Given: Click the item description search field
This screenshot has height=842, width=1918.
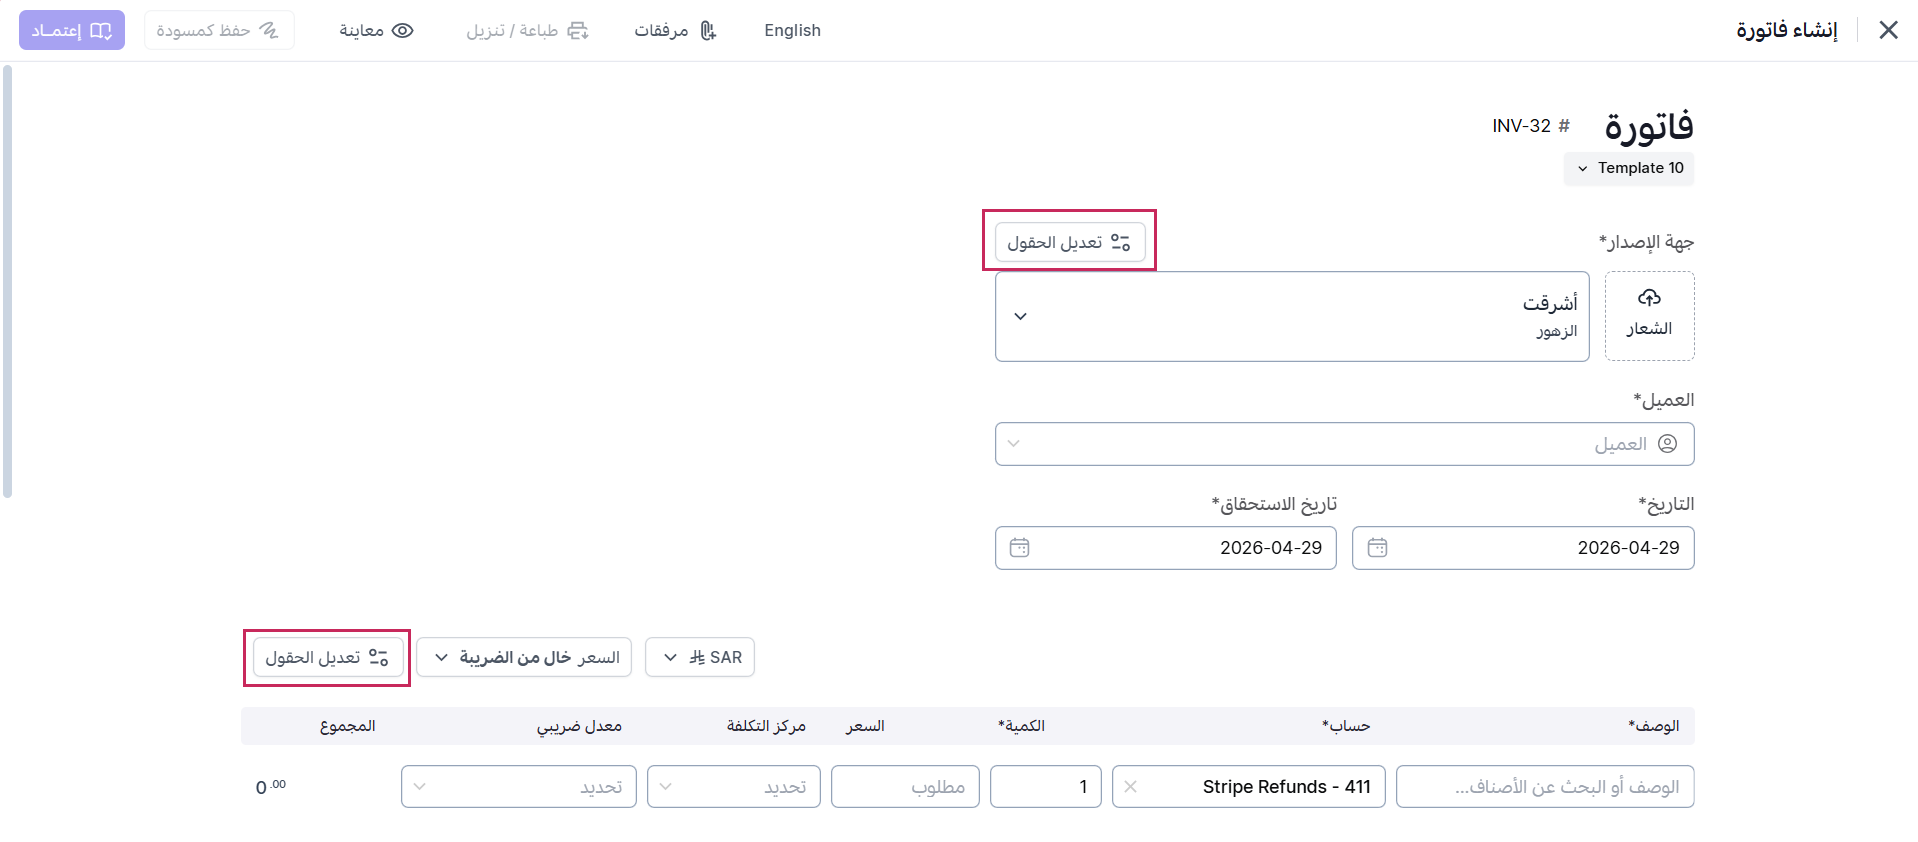Looking at the screenshot, I should pos(1544,787).
